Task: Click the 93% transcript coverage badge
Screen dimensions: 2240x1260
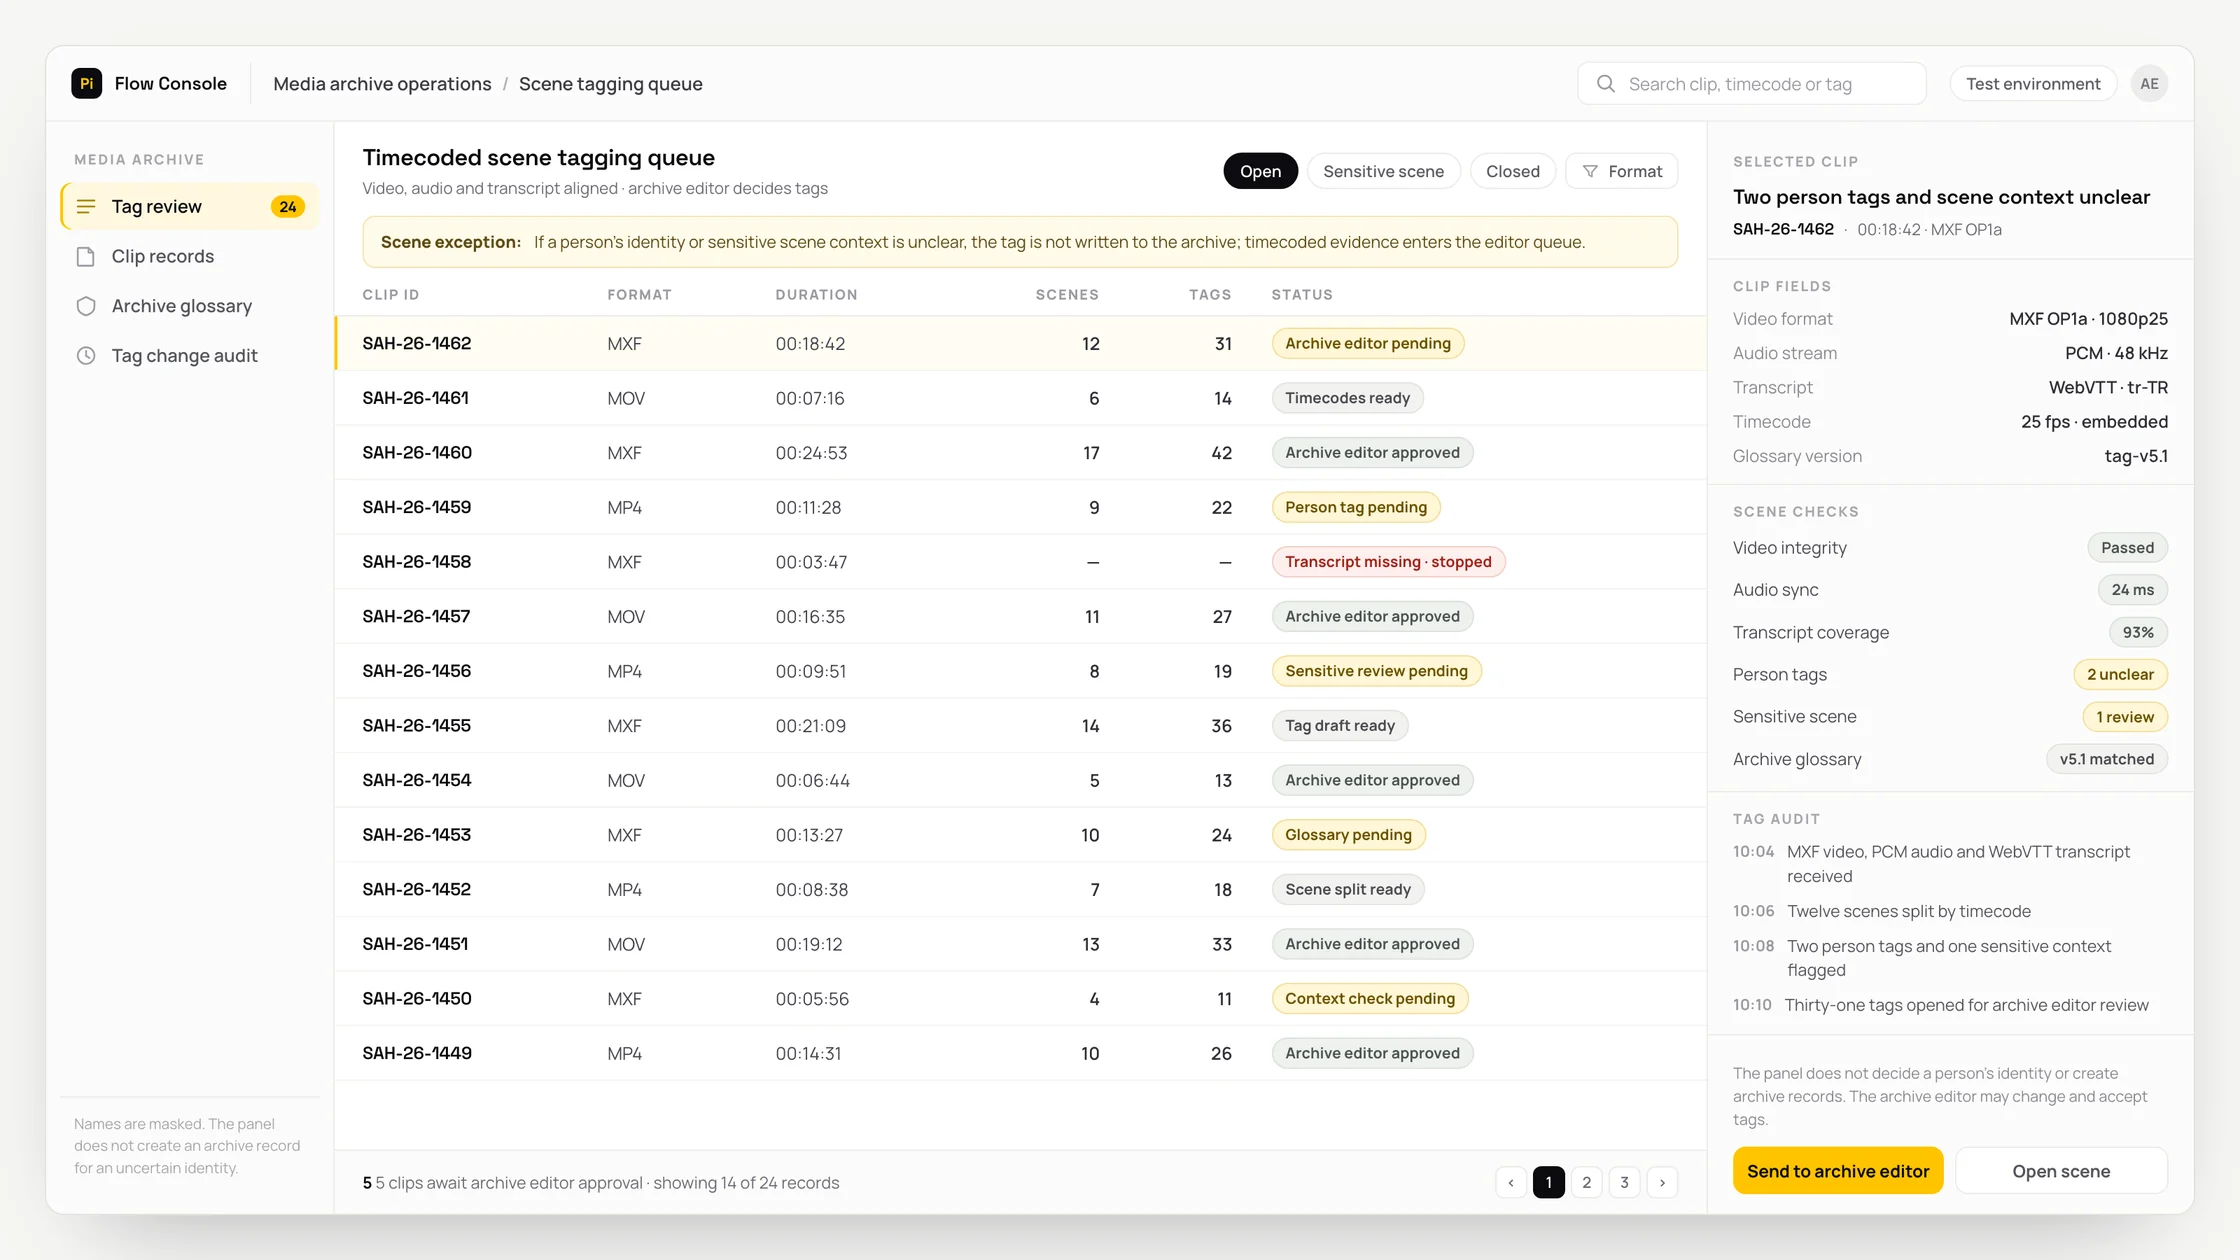Action: click(2138, 633)
